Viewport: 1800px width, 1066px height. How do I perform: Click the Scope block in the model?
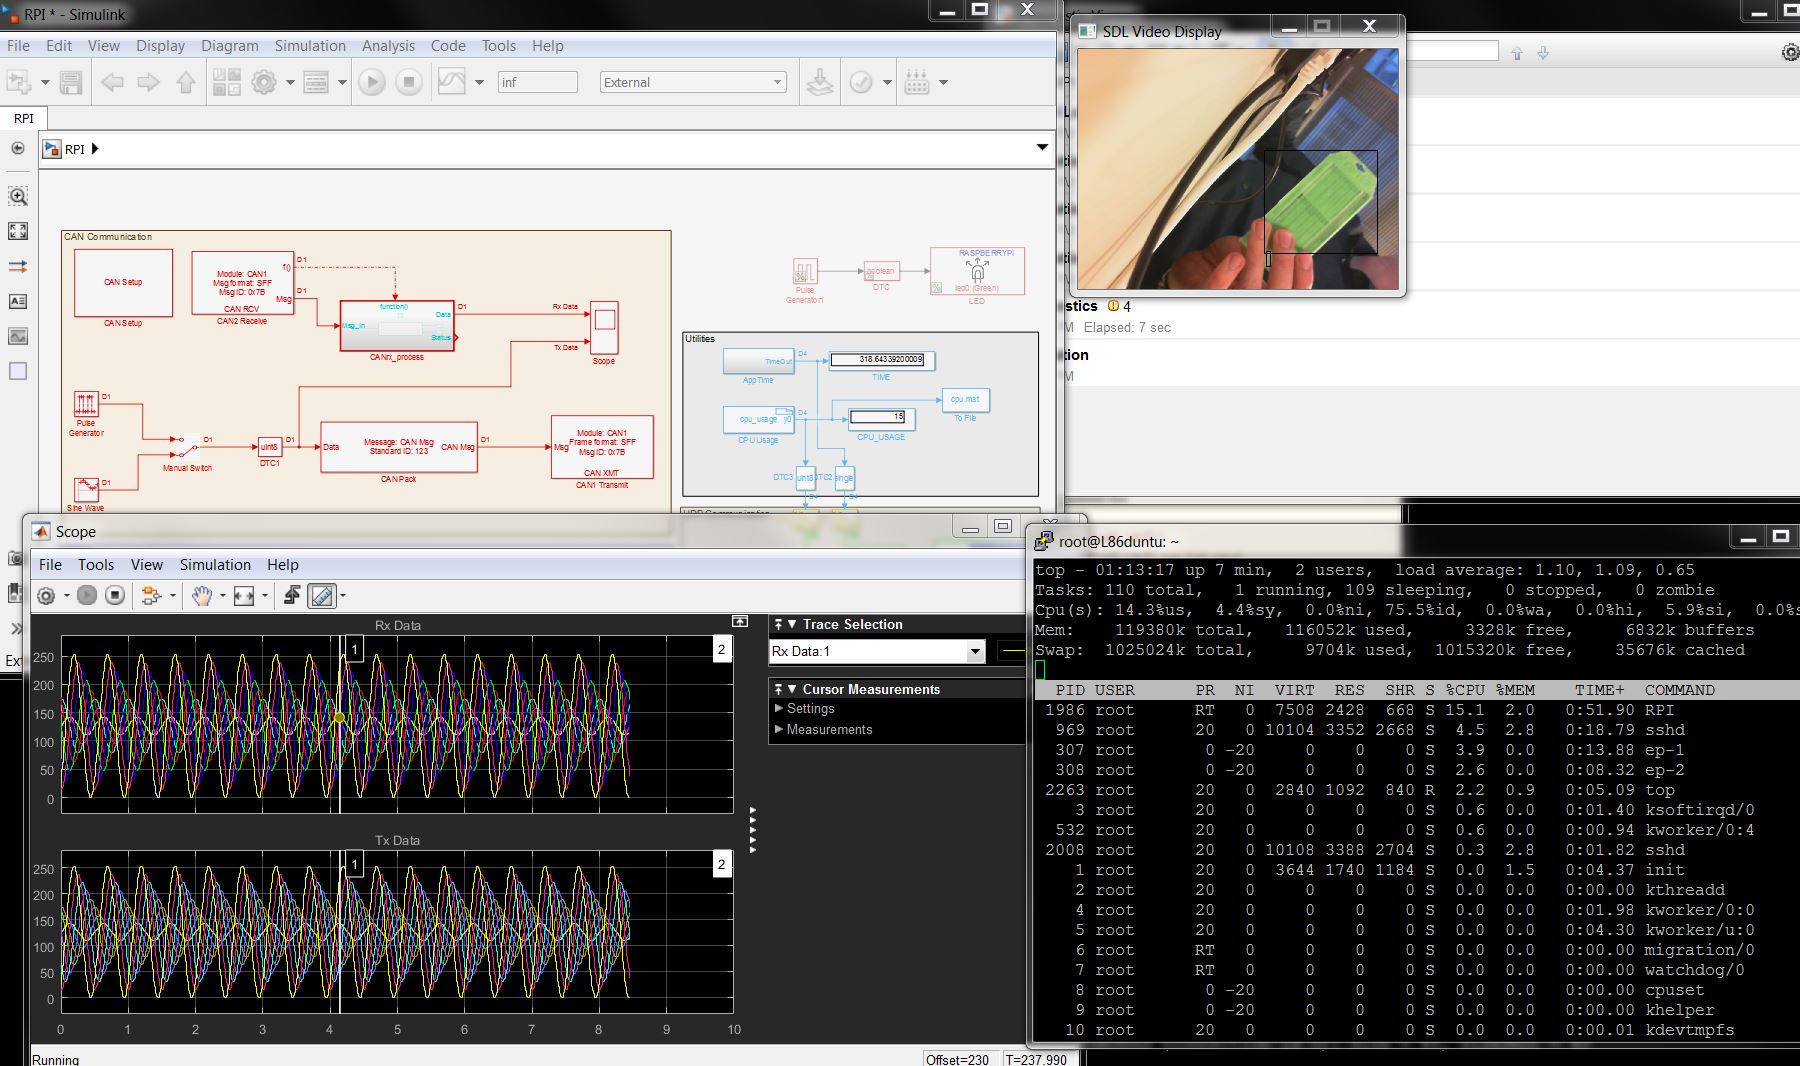pos(604,326)
